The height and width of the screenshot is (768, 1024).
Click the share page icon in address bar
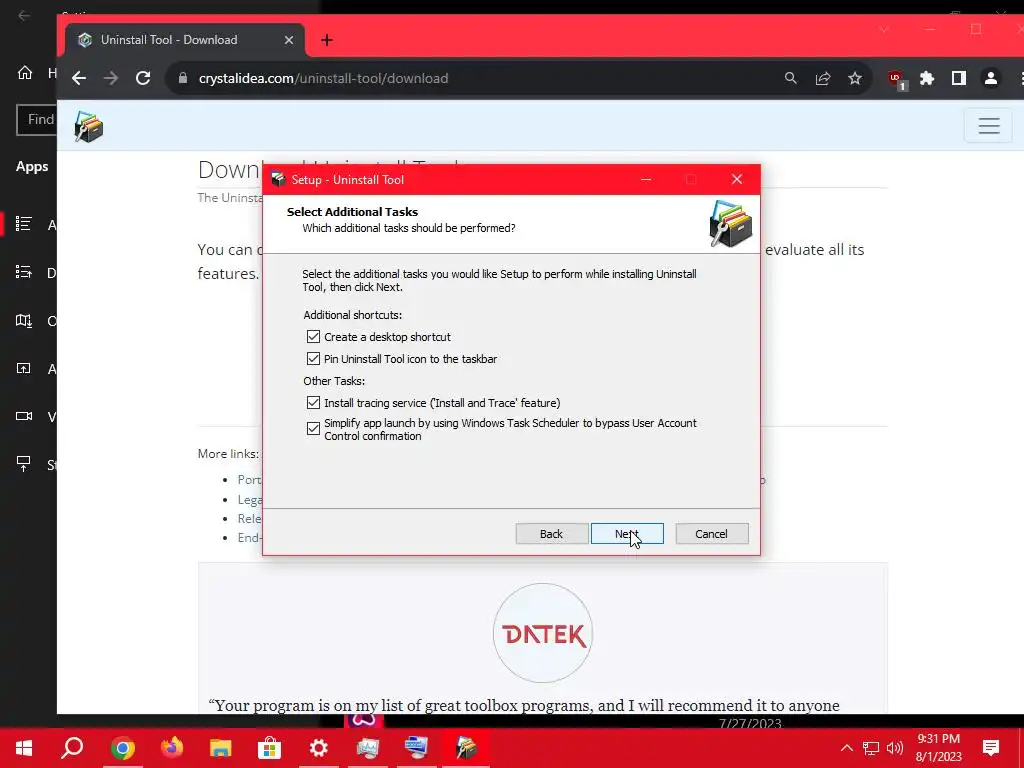[x=823, y=78]
